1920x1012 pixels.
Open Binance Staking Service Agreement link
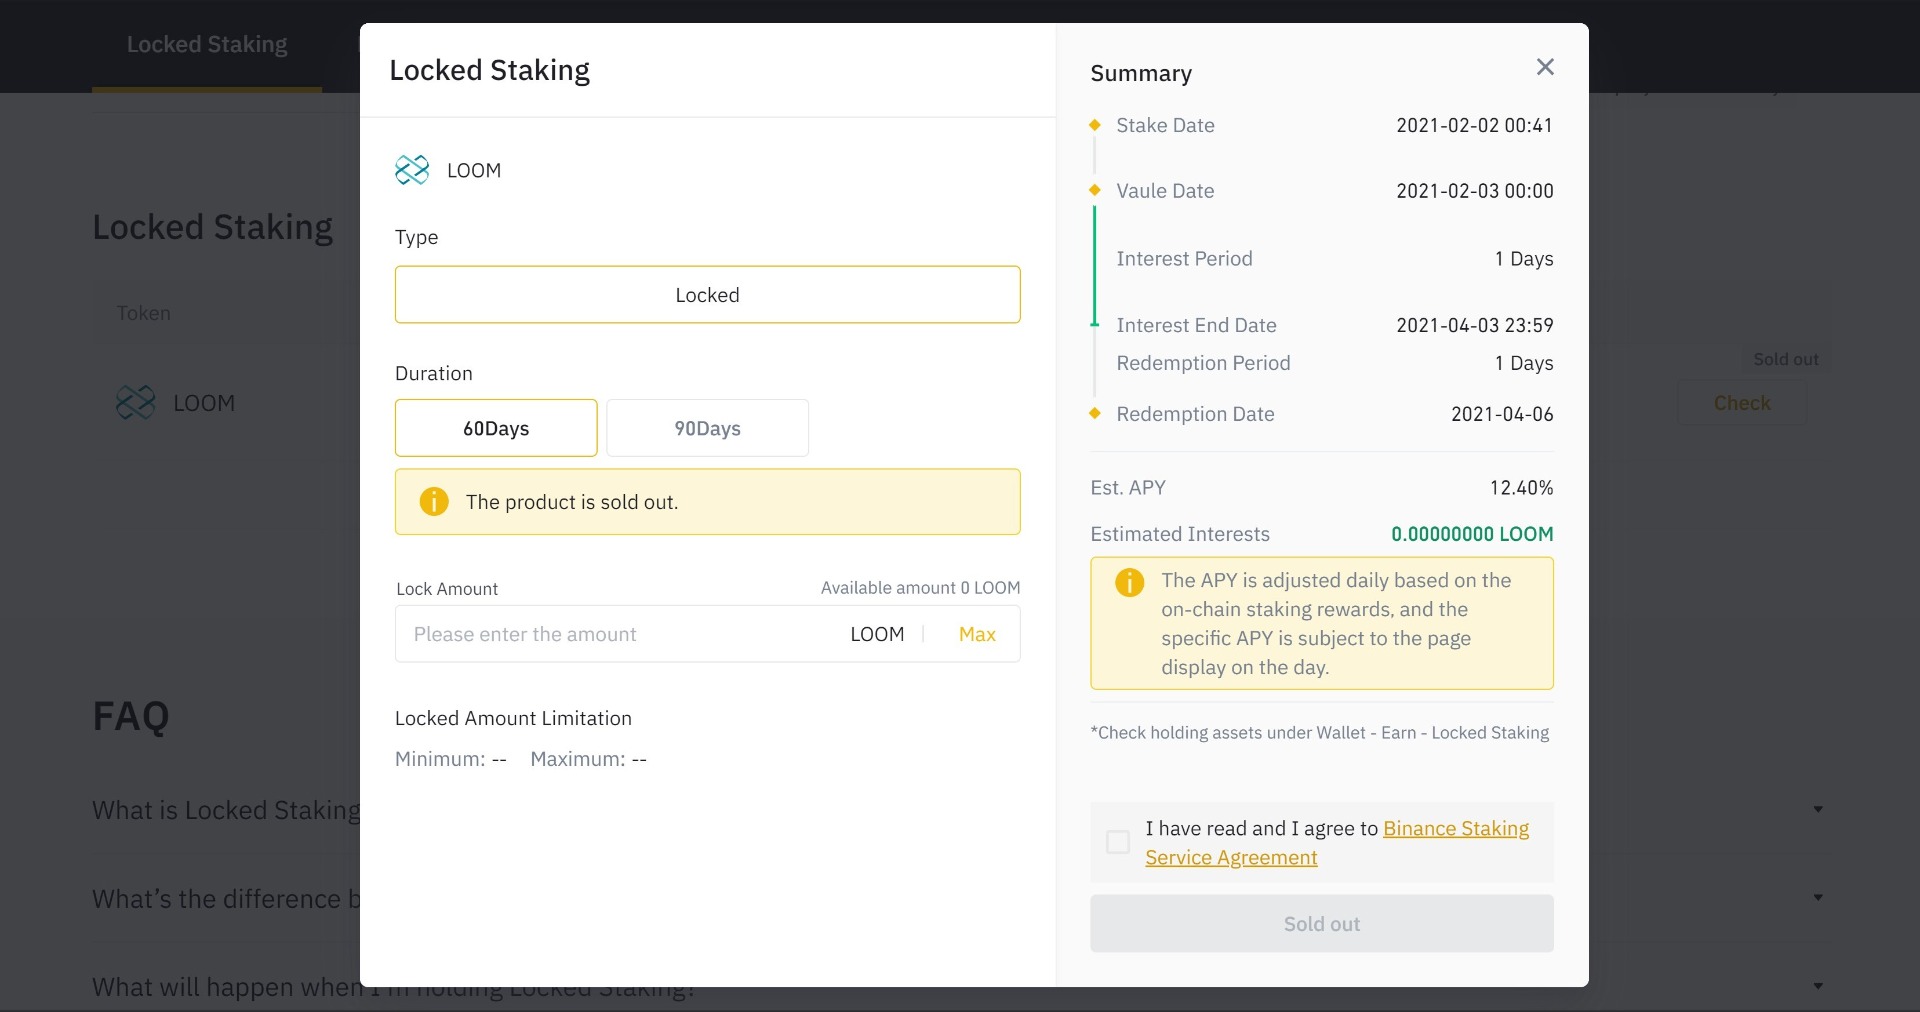1337,843
